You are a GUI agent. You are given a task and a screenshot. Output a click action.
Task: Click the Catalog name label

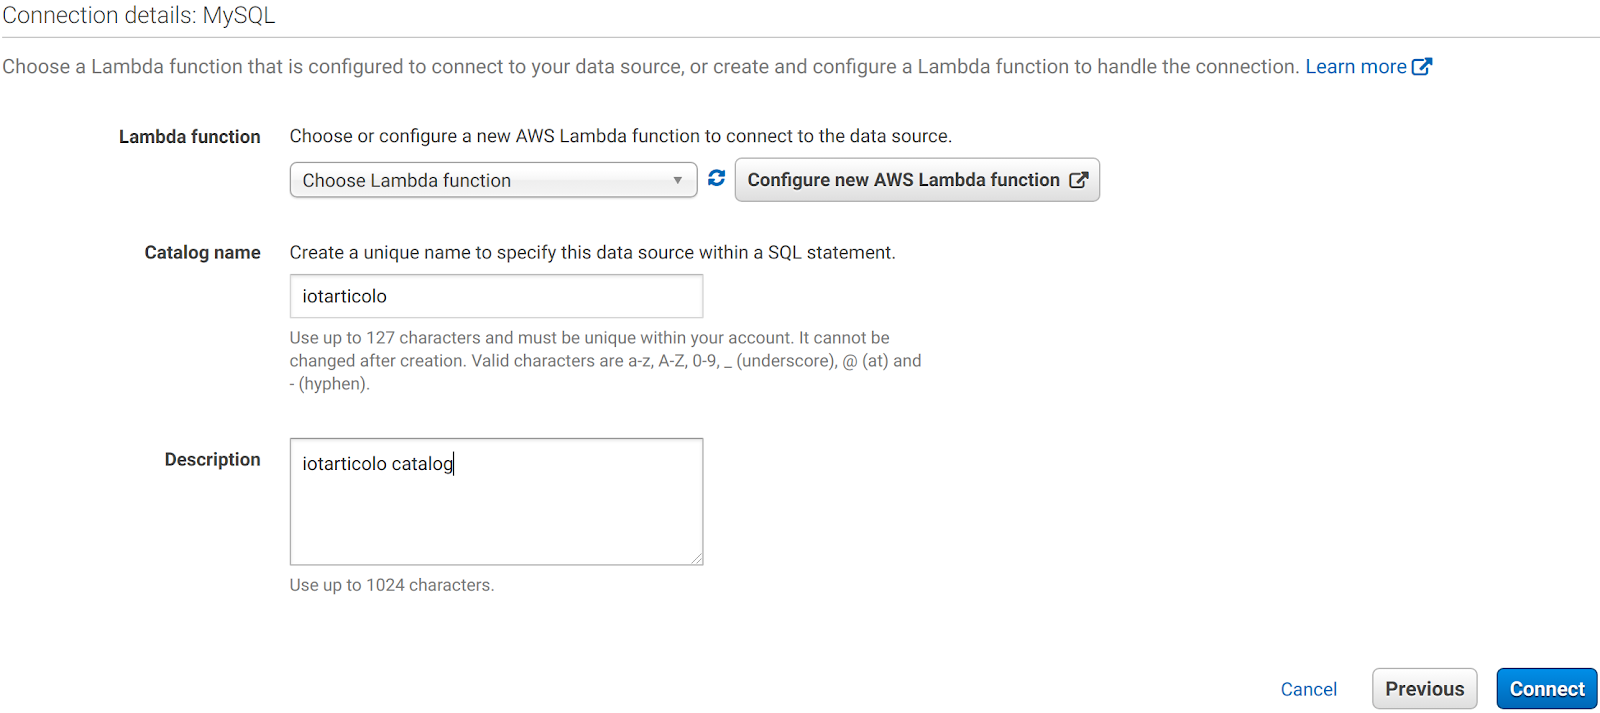click(202, 253)
